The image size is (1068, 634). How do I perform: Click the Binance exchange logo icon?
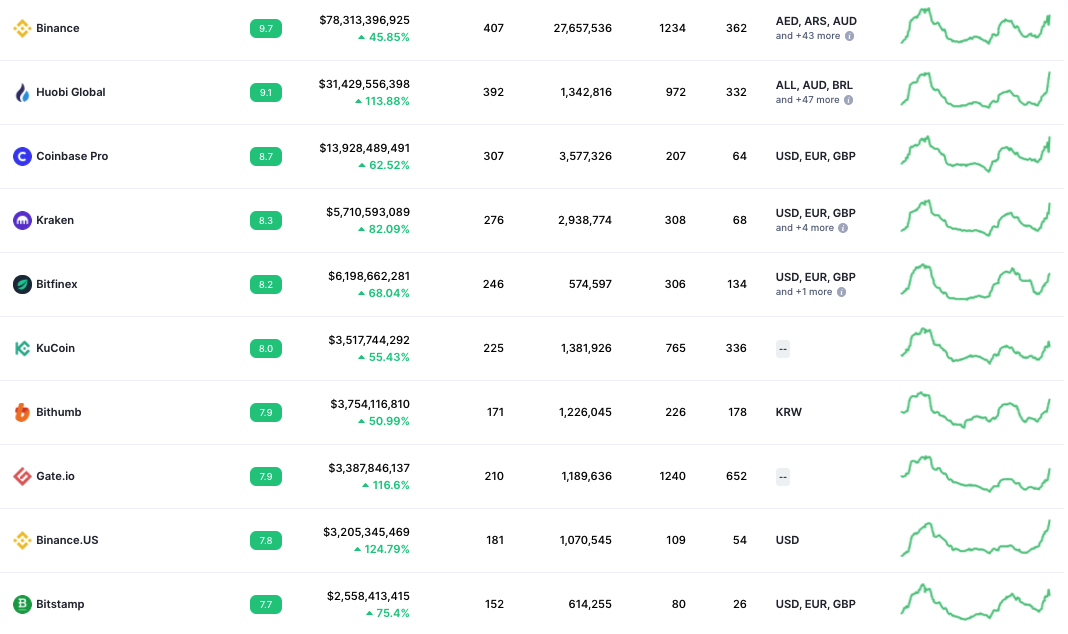(22, 28)
